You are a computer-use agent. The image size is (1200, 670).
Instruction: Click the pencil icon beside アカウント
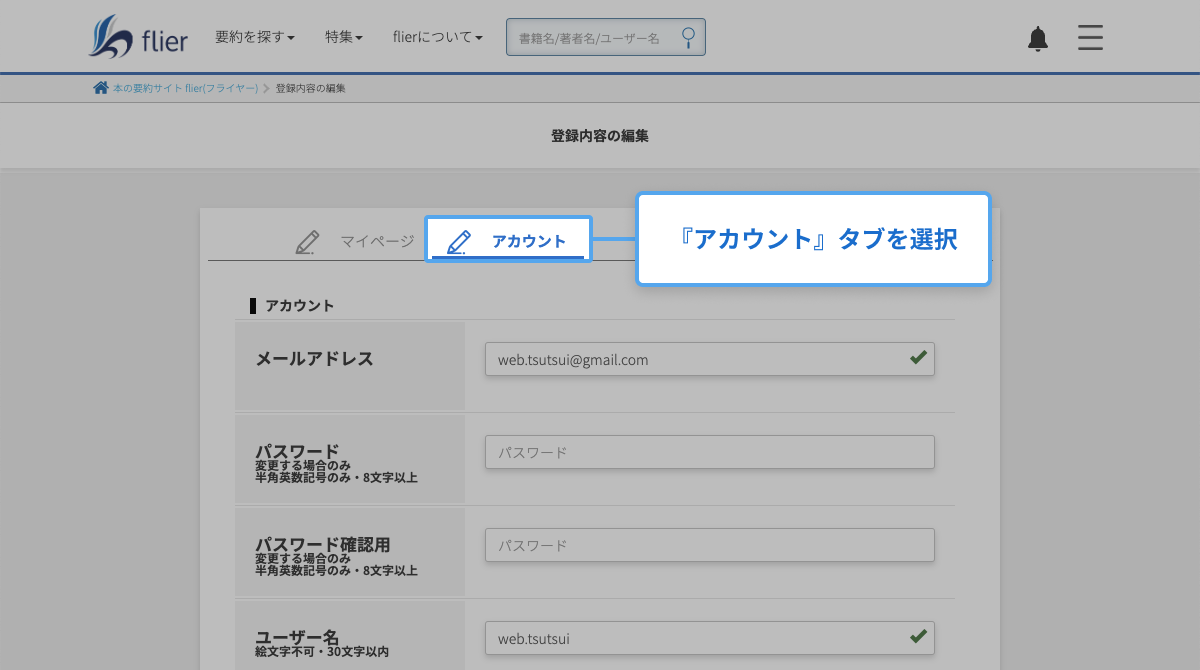459,242
